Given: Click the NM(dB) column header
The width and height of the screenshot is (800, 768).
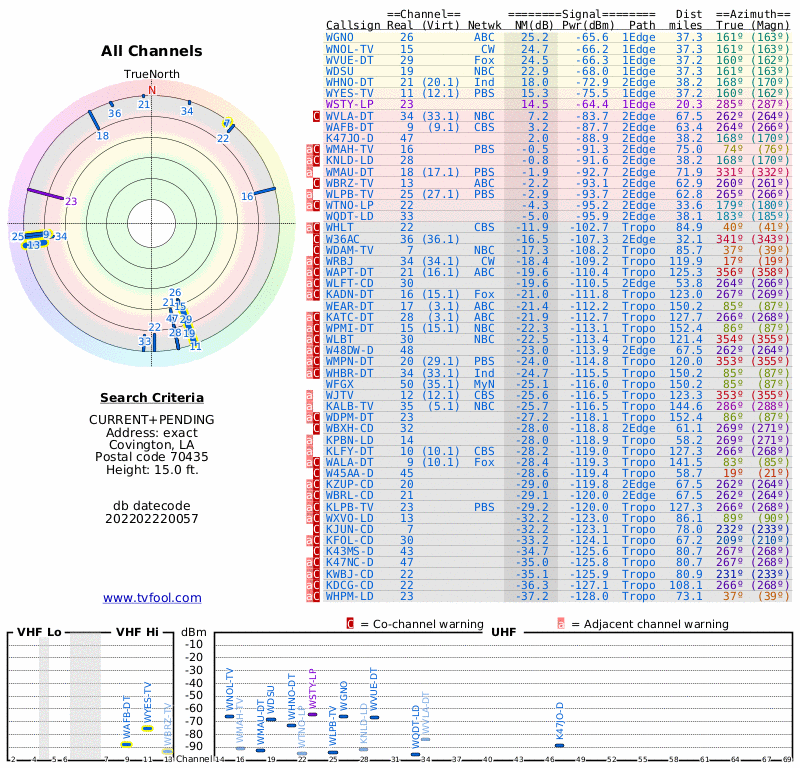Looking at the screenshot, I should (532, 25).
